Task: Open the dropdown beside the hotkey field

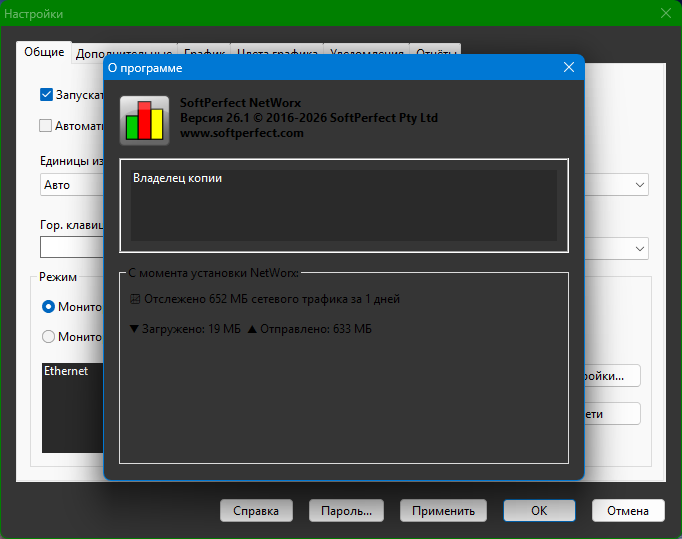Action: point(639,248)
